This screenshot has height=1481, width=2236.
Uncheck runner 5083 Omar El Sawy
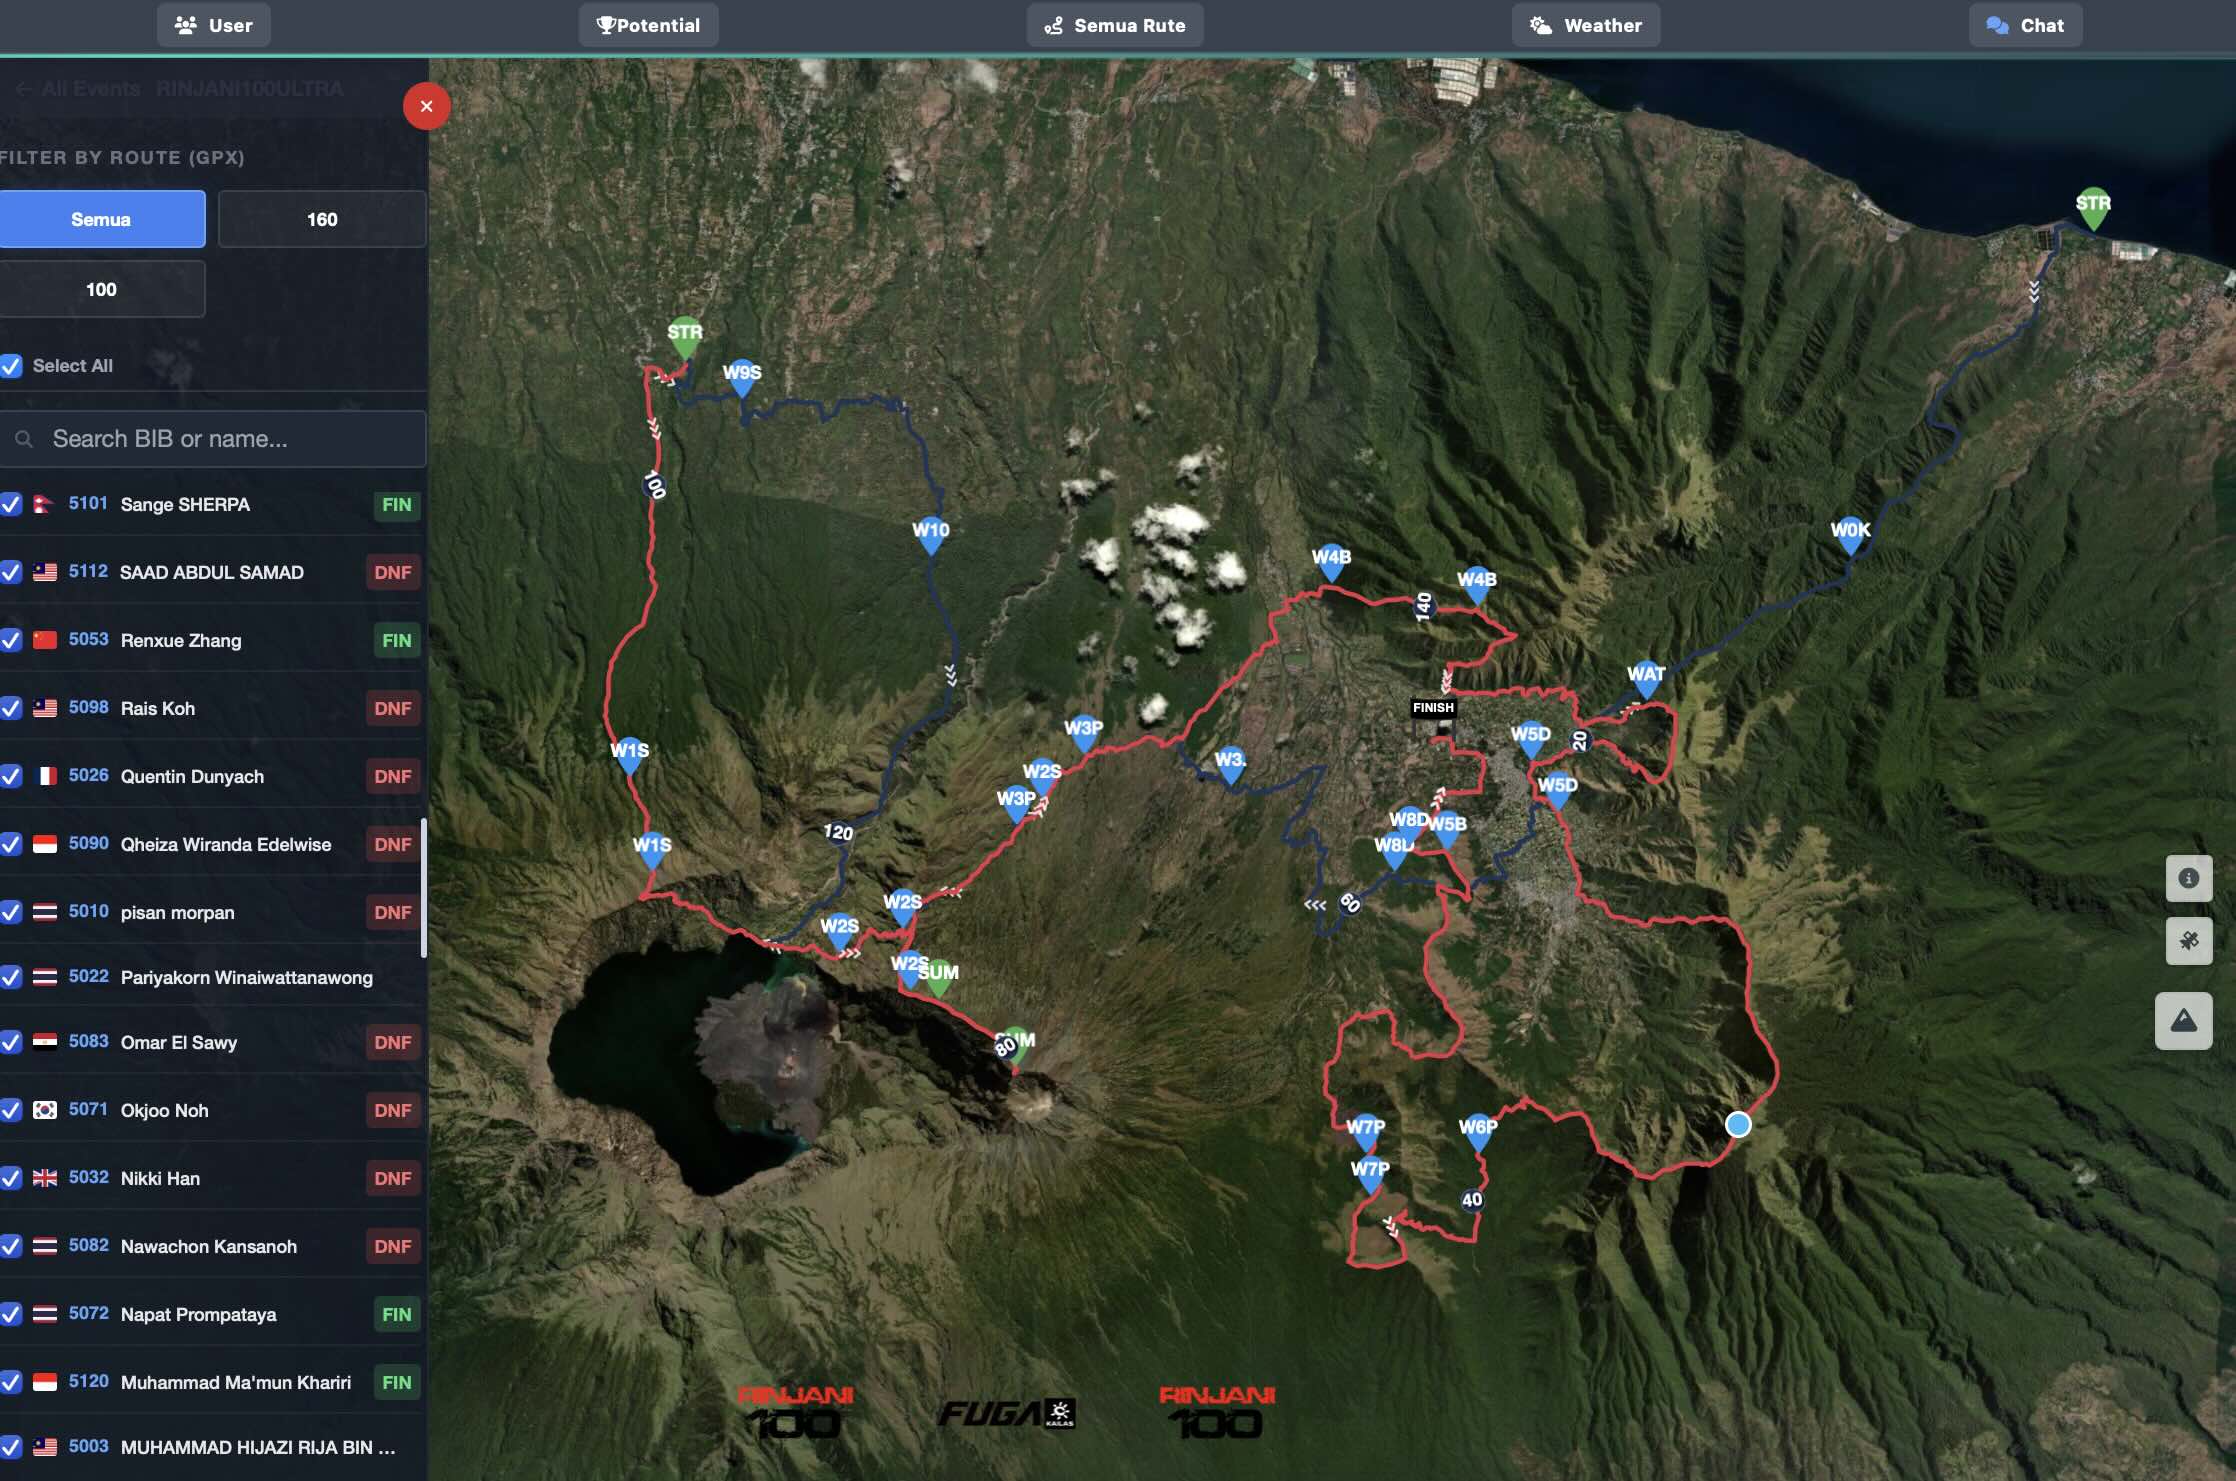11,1042
